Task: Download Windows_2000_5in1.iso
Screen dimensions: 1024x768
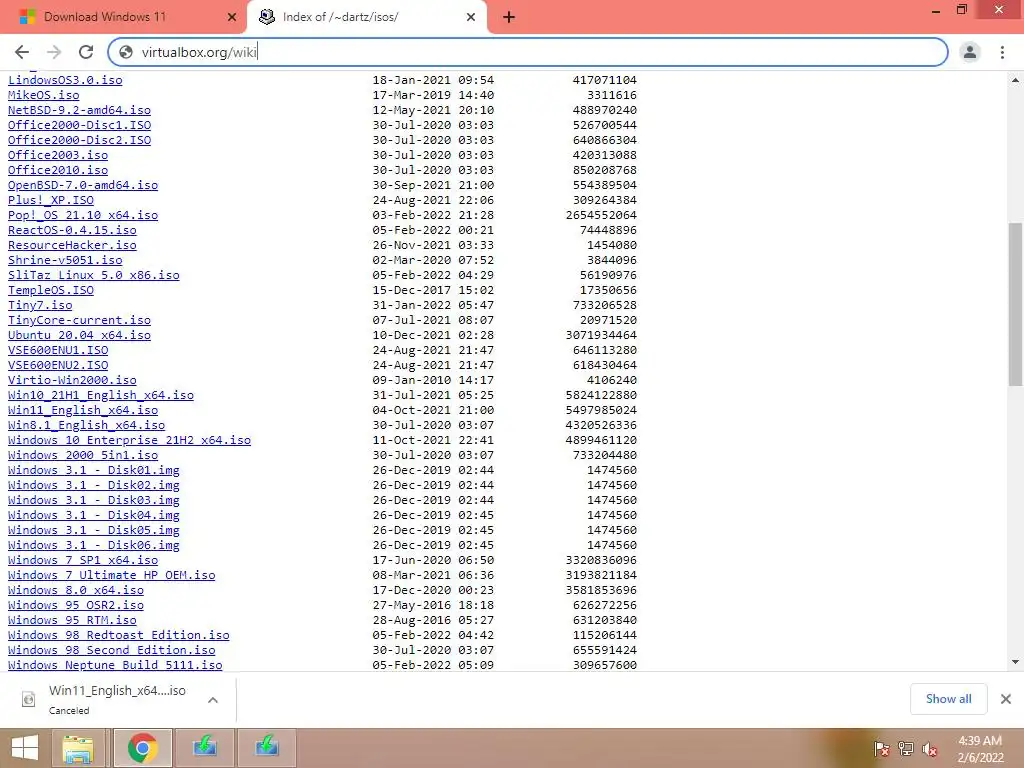Action: [x=83, y=456]
